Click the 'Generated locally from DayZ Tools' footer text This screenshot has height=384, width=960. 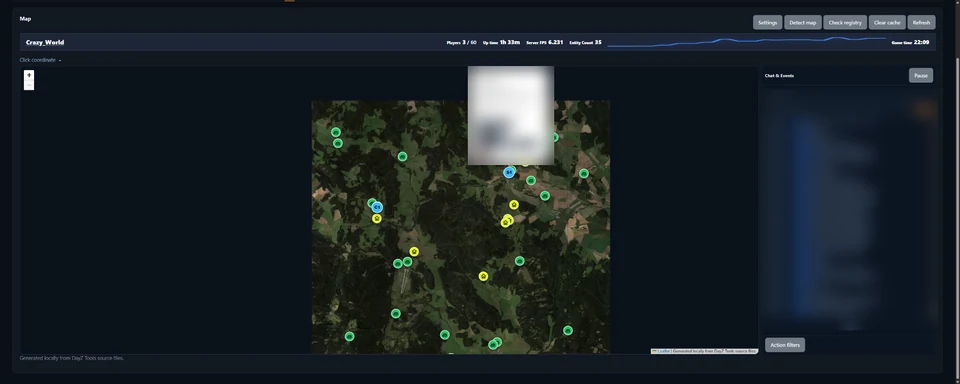coord(72,358)
